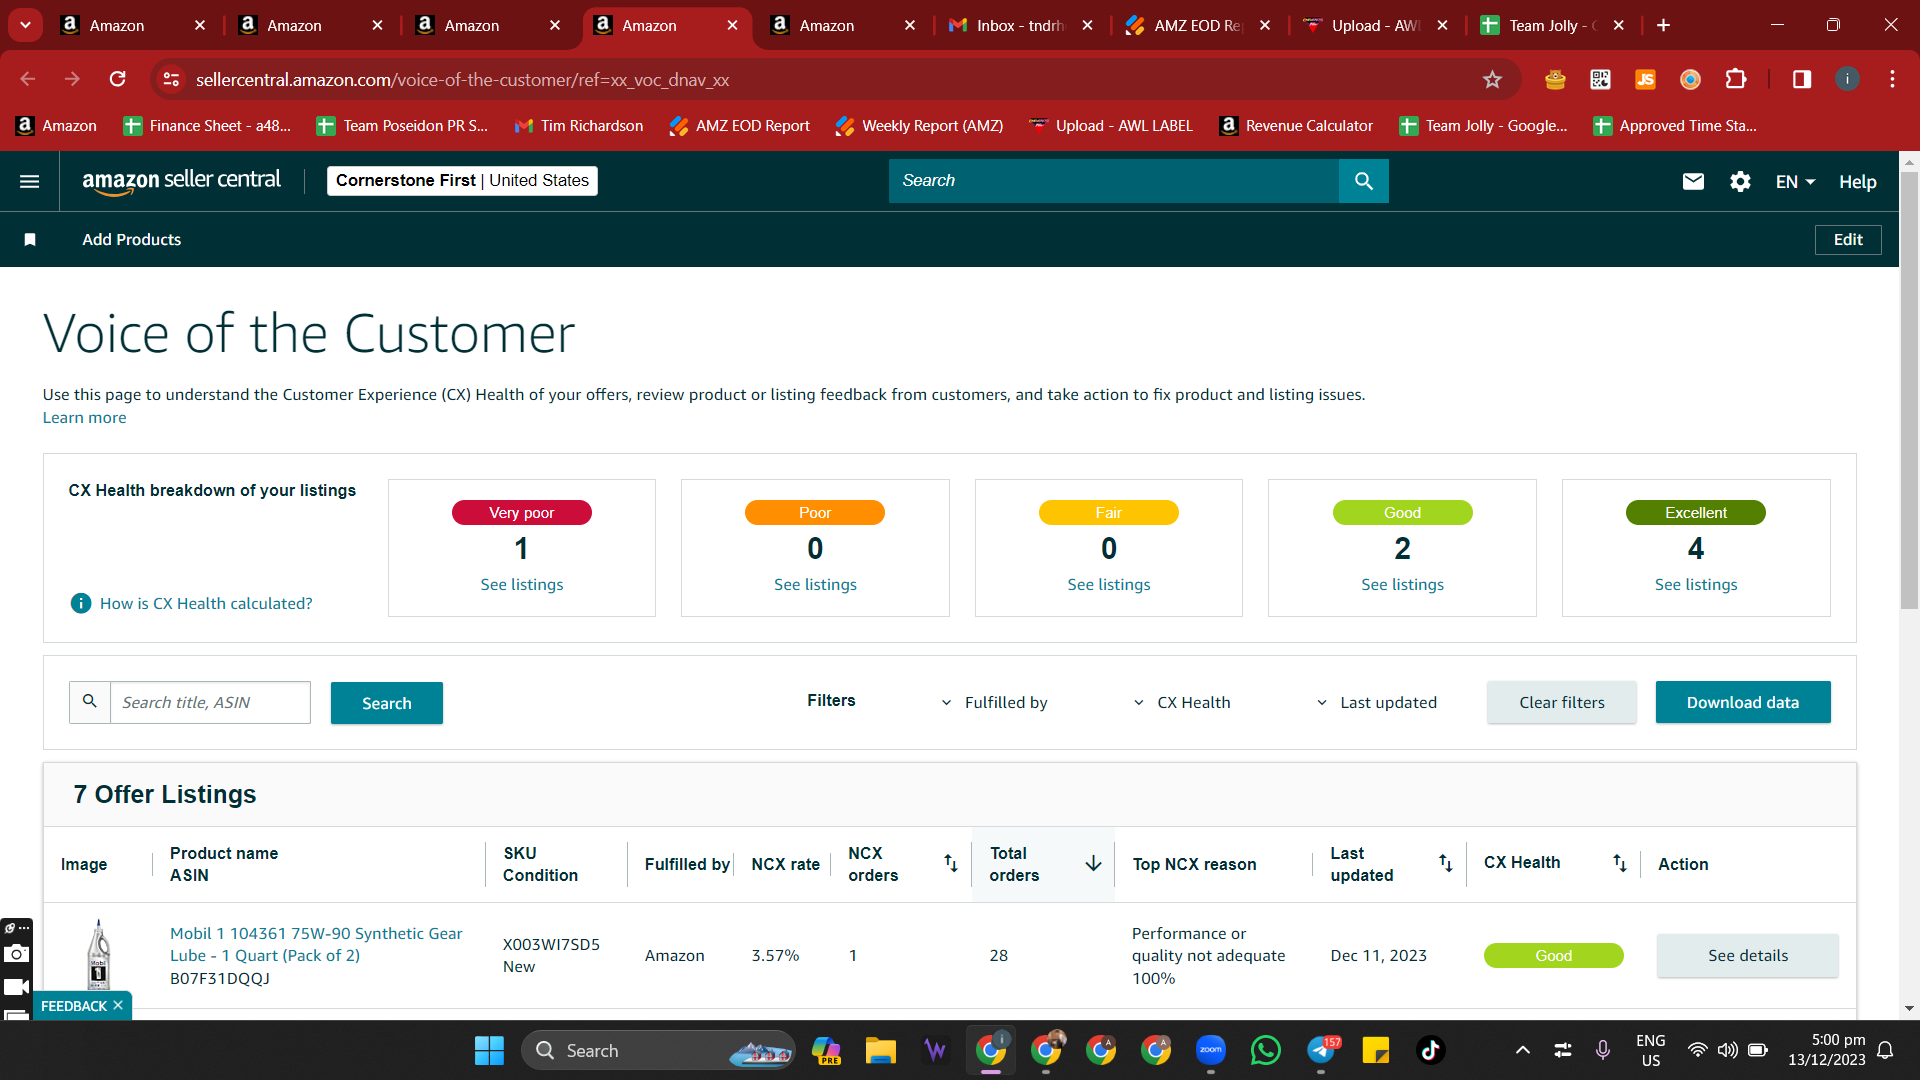See listings under Excellent
The height and width of the screenshot is (1080, 1920).
click(x=1696, y=584)
